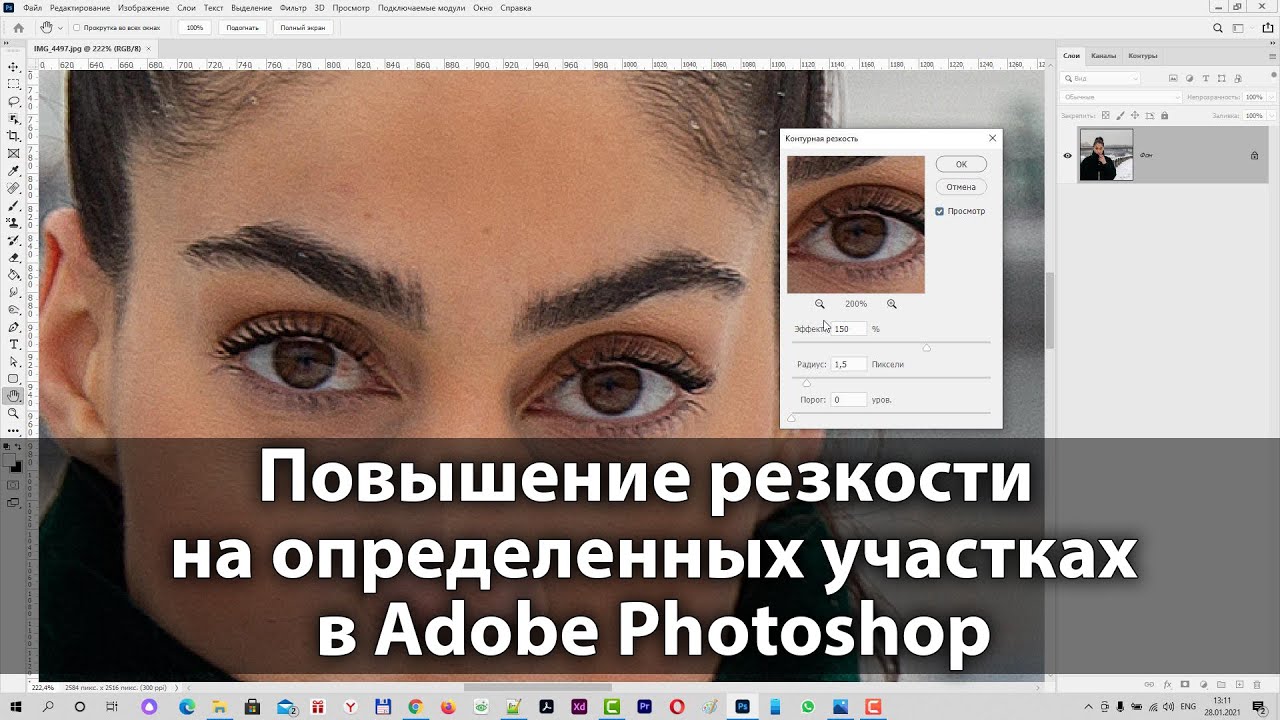
Task: Switch to the Контуры tab
Action: pos(1142,56)
